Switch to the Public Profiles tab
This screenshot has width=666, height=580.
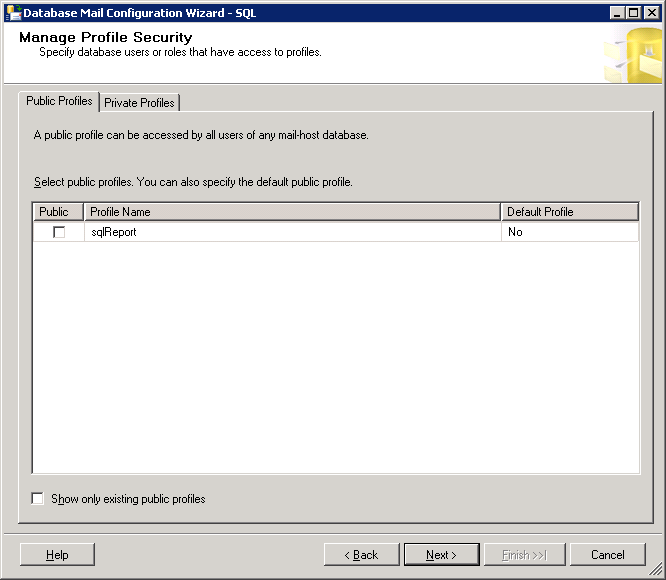59,101
